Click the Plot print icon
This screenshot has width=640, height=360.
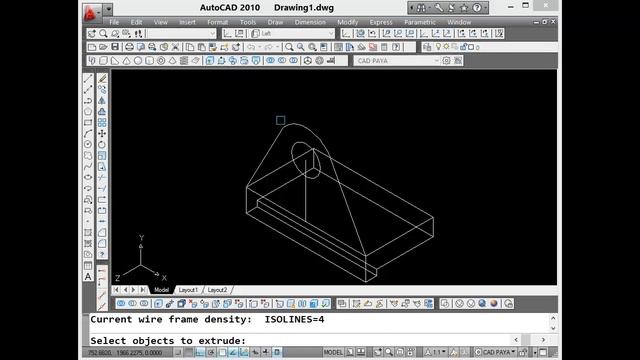click(129, 47)
